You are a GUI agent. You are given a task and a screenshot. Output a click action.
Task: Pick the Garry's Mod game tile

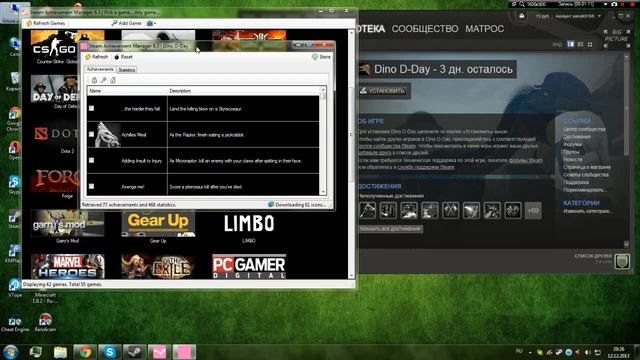coord(67,226)
